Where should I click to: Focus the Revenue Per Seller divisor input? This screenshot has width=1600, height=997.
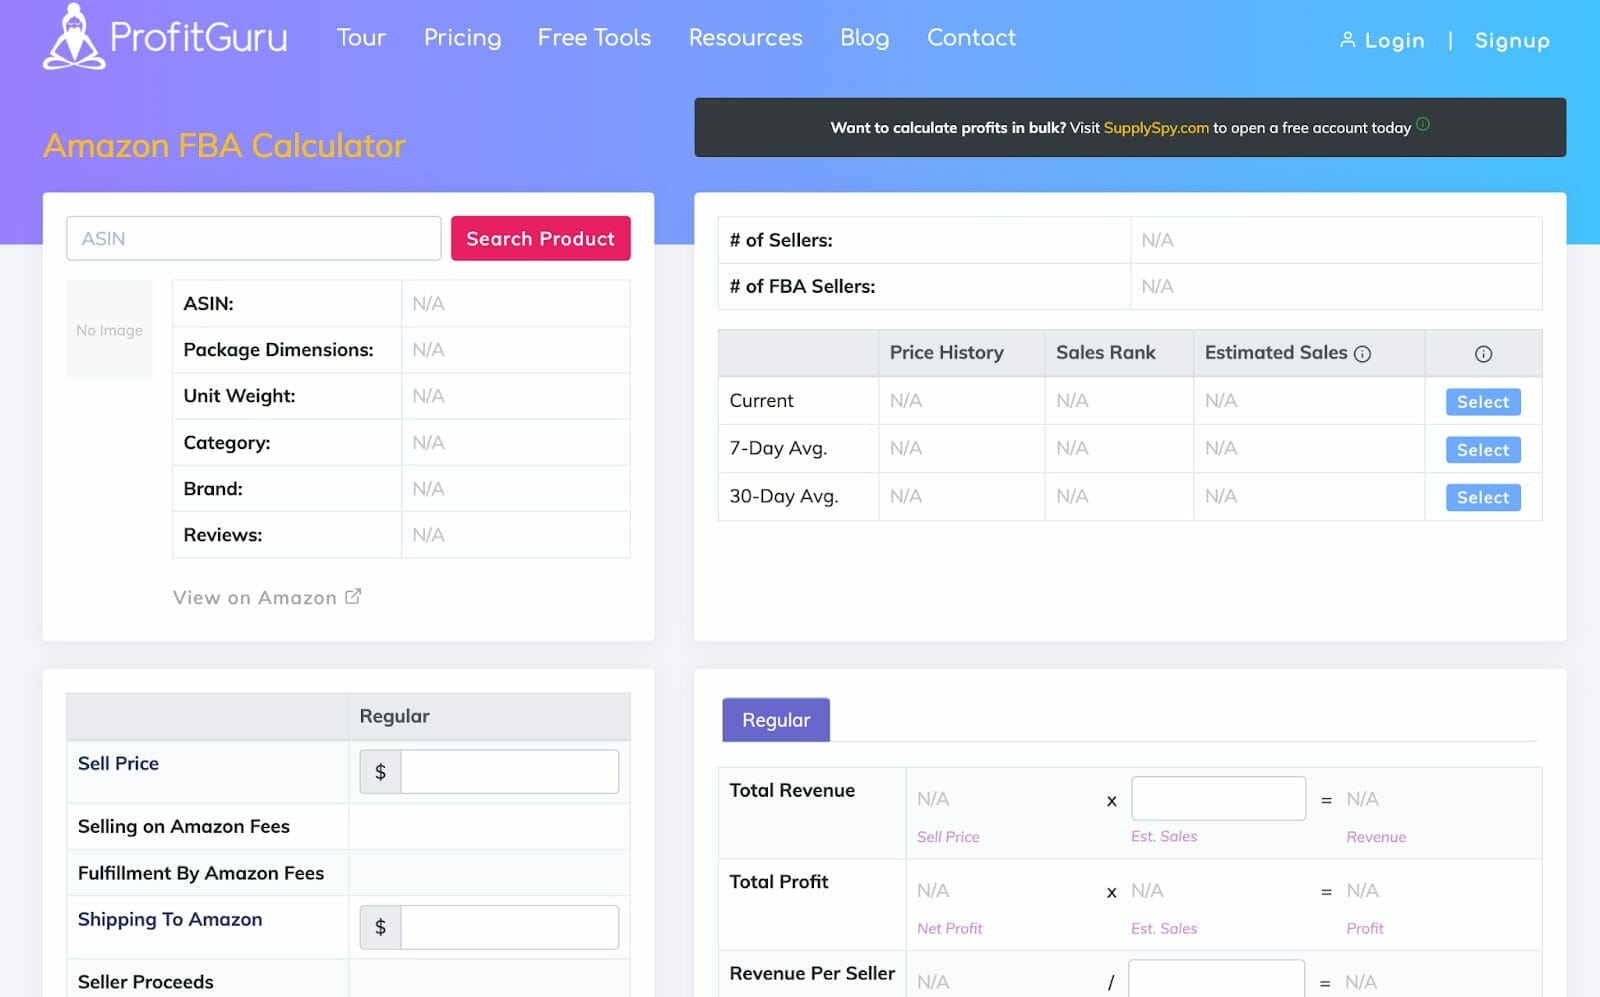[x=1216, y=979]
